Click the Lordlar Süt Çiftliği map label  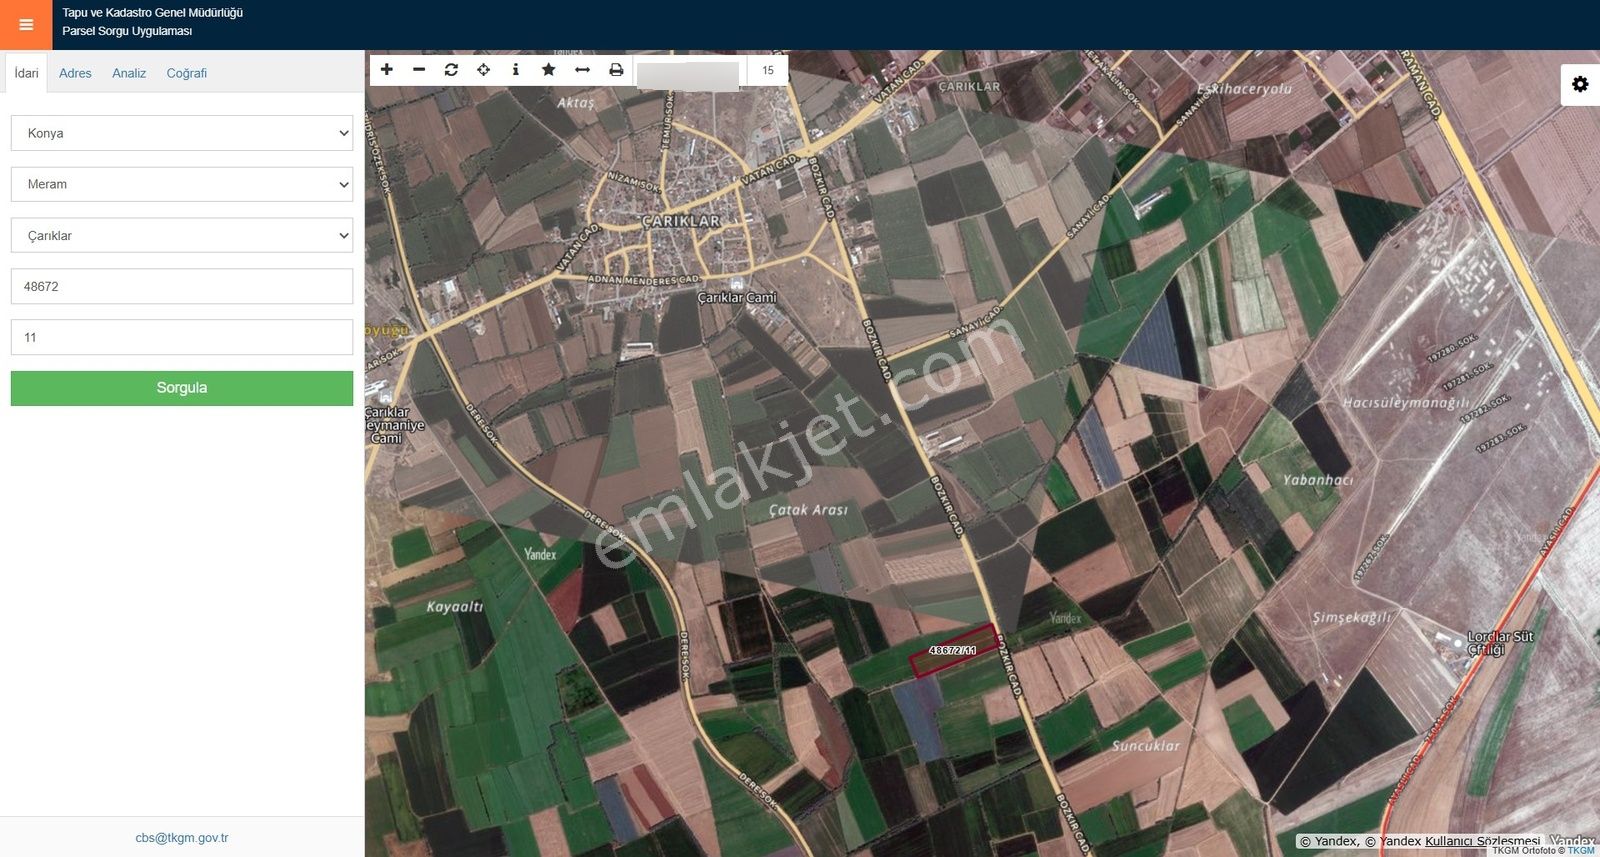pos(1500,643)
